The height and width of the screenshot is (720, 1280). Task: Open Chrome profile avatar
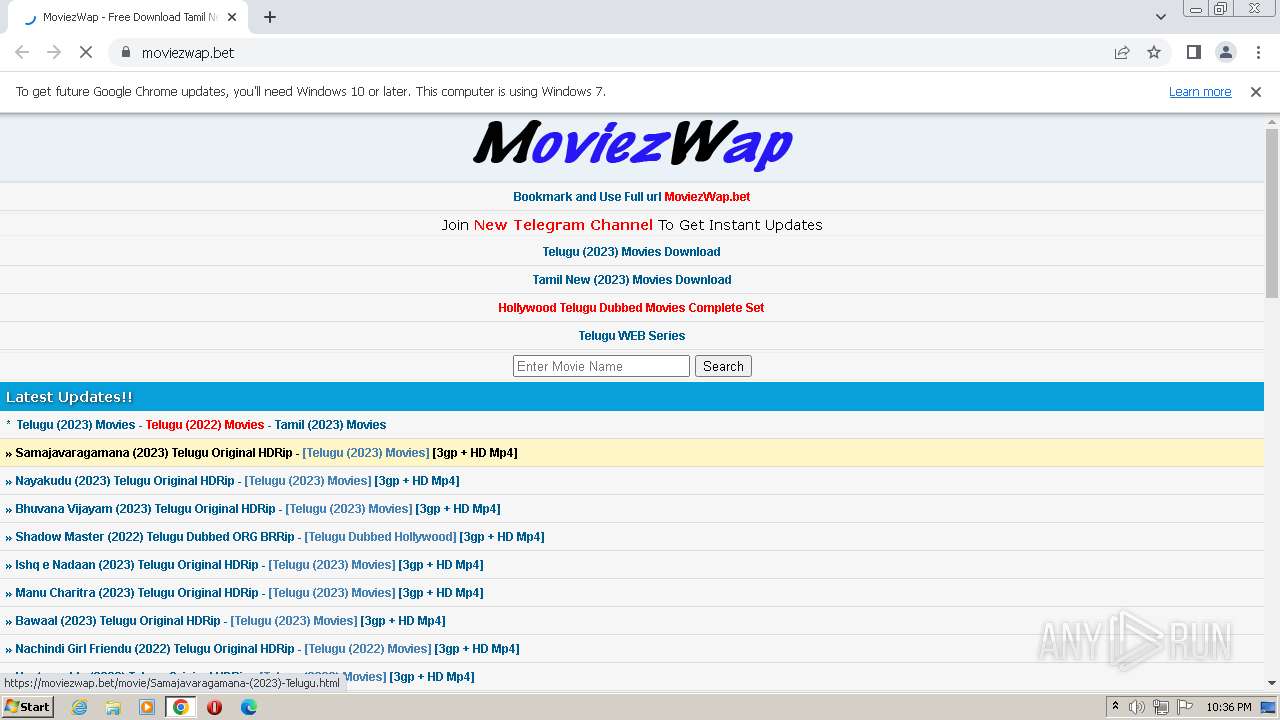(1225, 52)
